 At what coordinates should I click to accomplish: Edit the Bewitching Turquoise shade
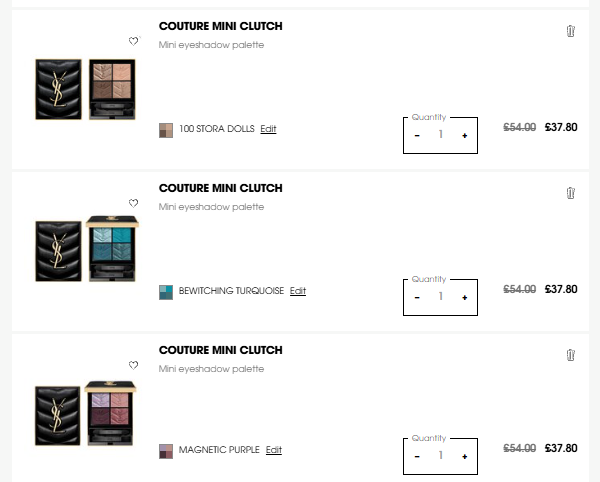click(298, 291)
